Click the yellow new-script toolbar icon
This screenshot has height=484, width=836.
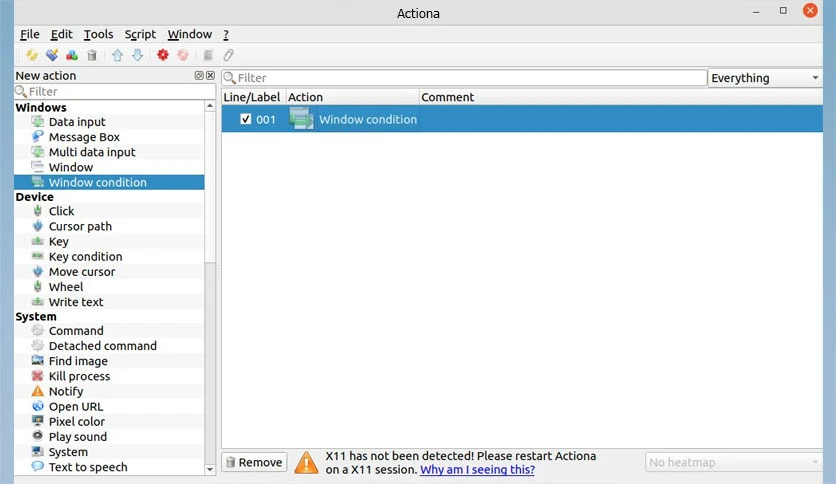[32, 55]
